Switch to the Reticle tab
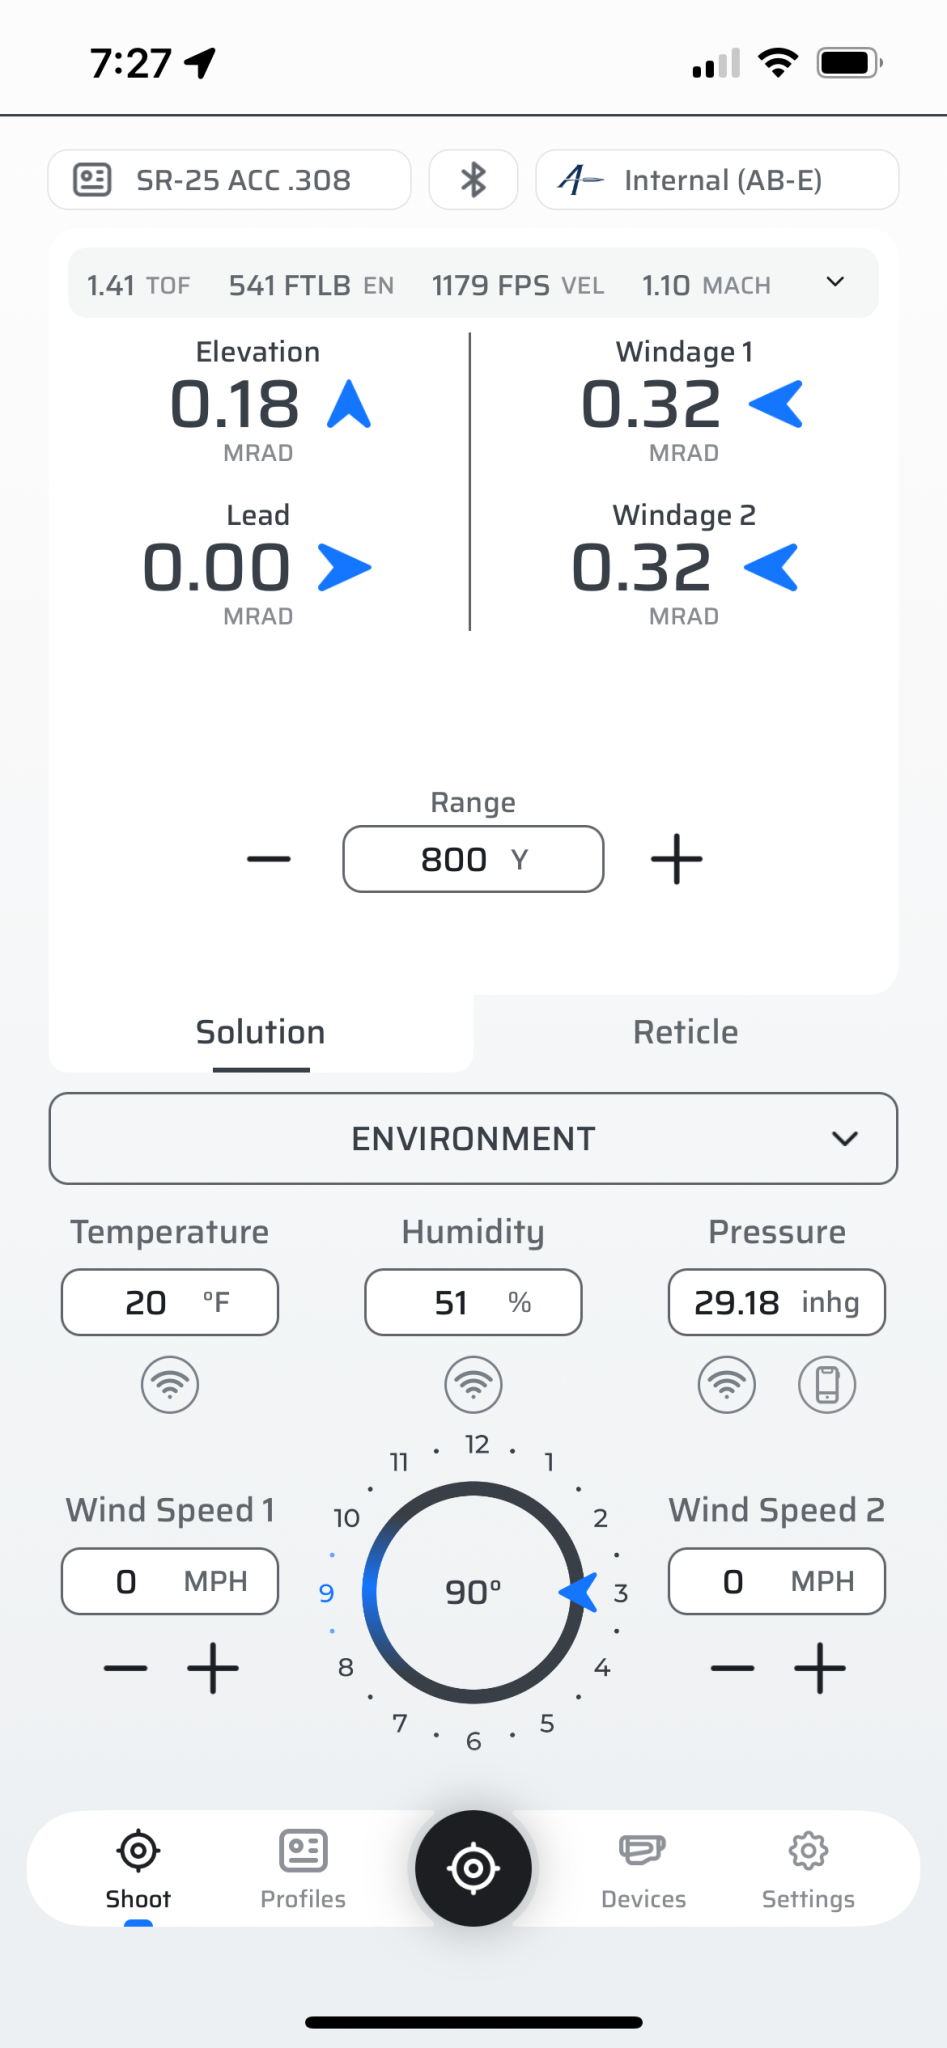This screenshot has height=2048, width=947. coord(685,1032)
